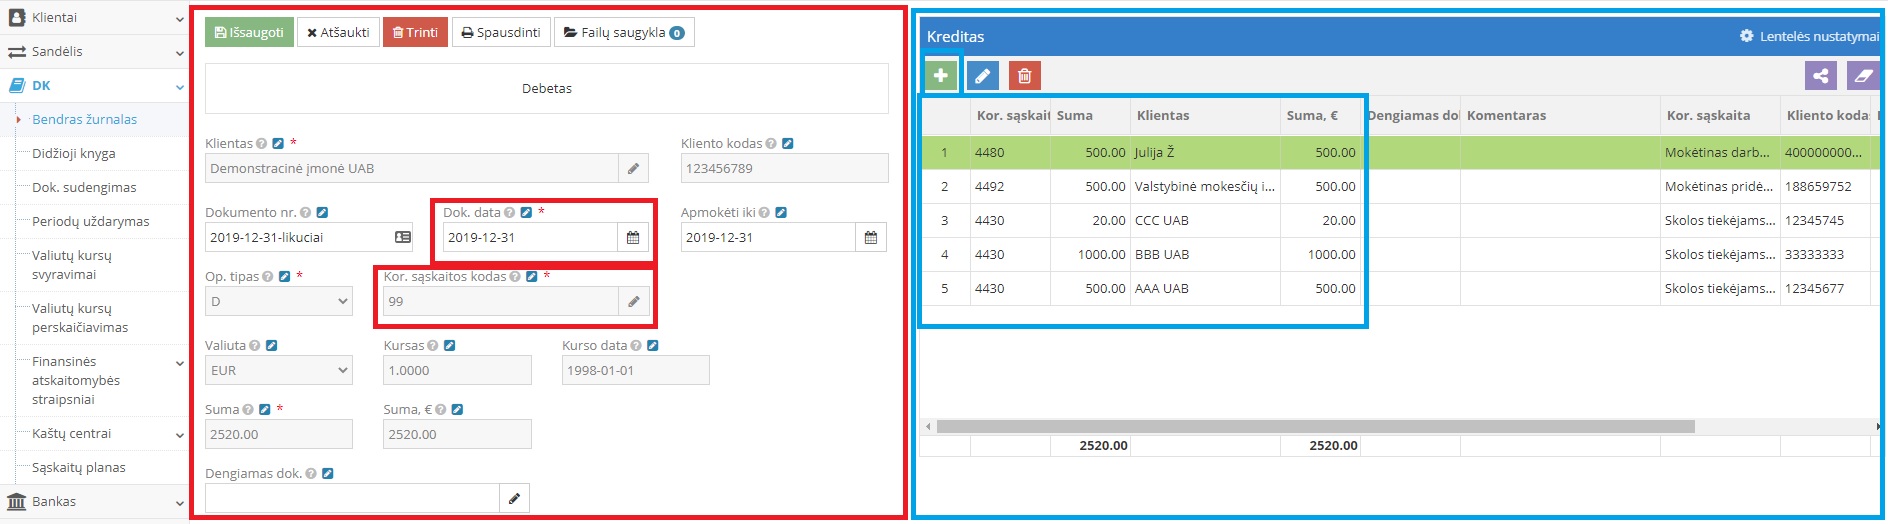Screen dimensions: 1888x524
Task: Click pencil icon in Kor. sąskaitos kodas field
Action: pos(633,301)
